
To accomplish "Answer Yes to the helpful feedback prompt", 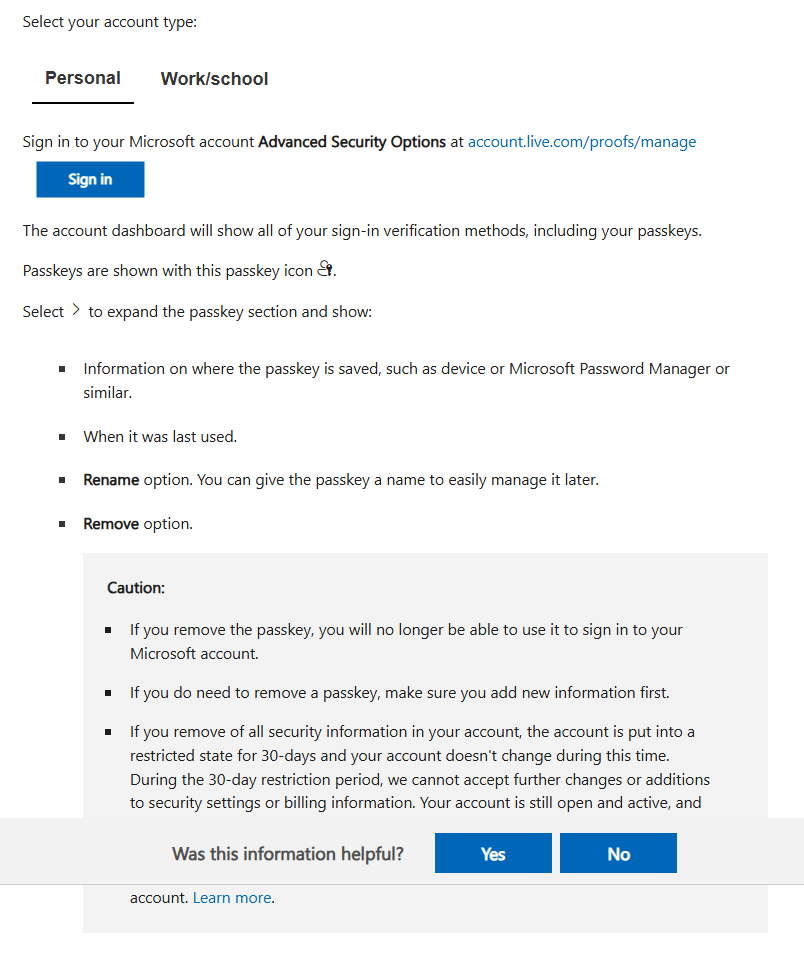I will (x=493, y=853).
